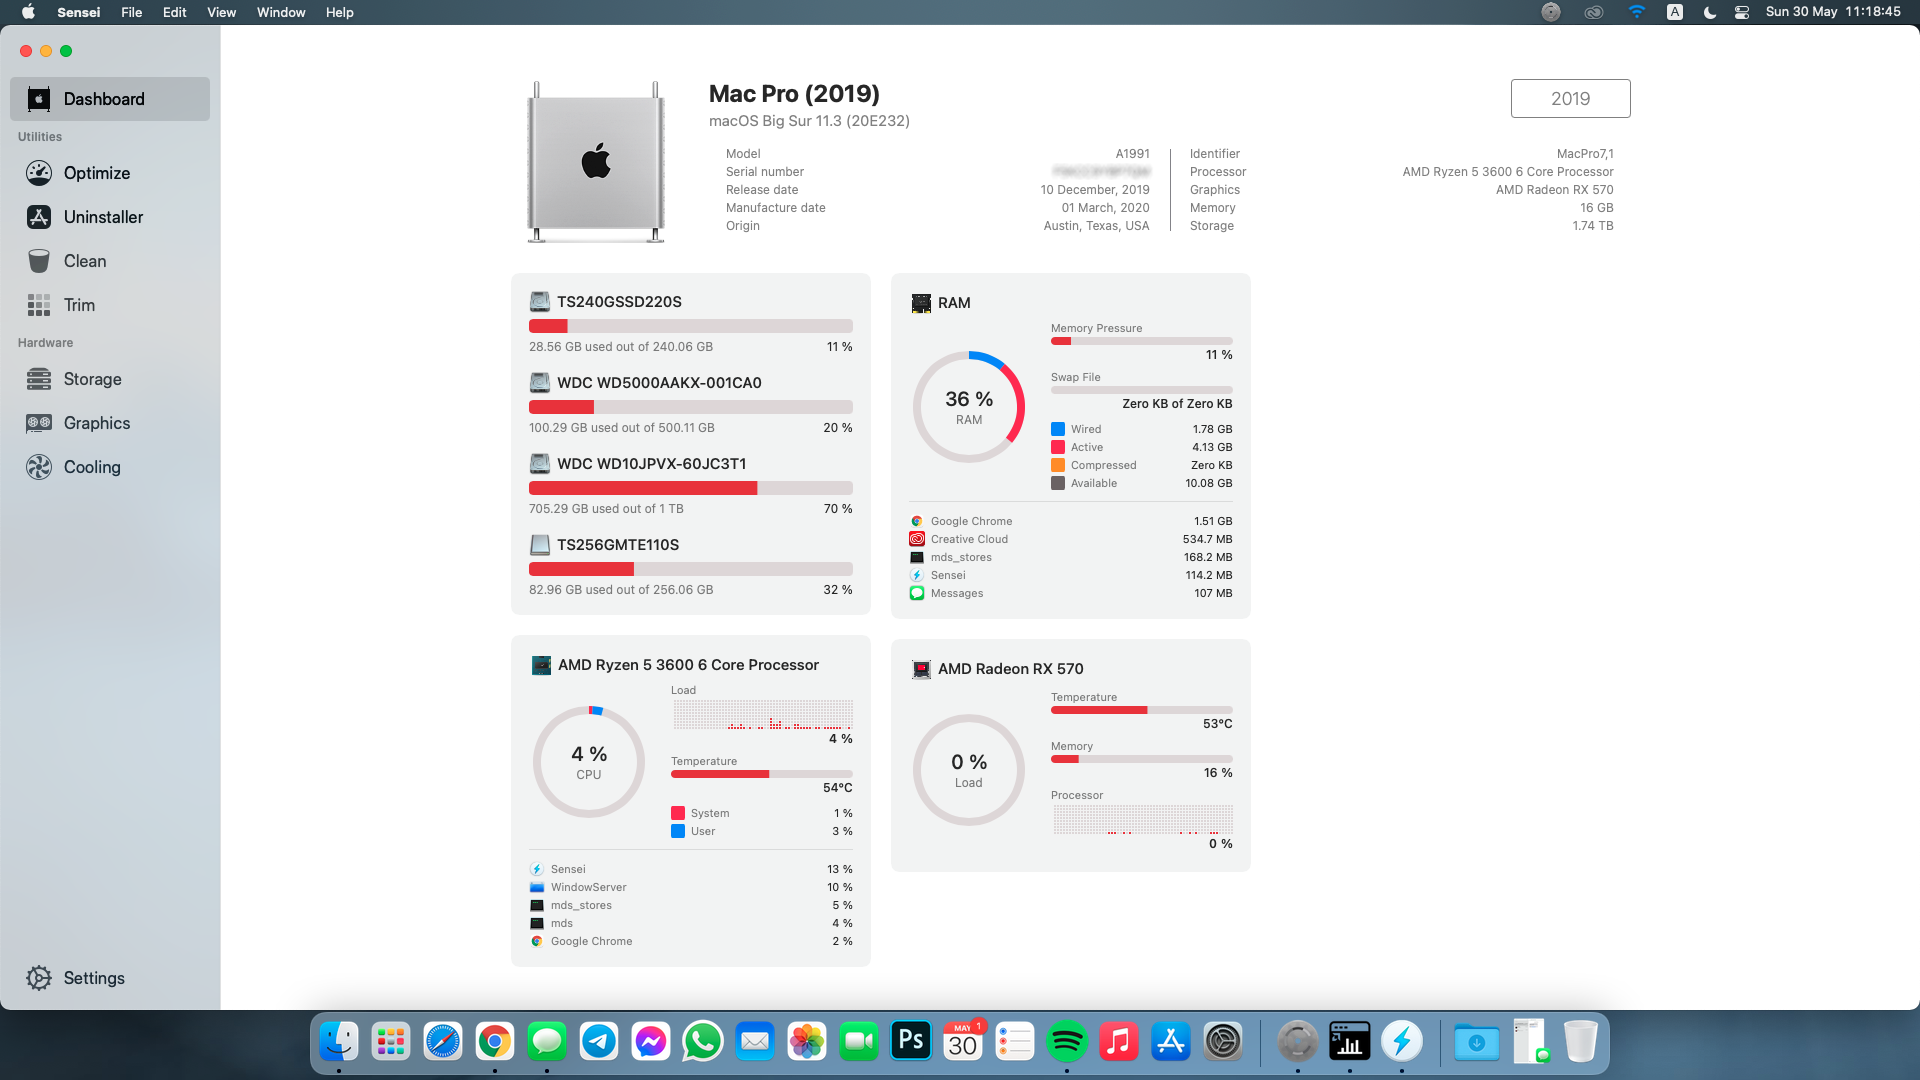1920x1080 pixels.
Task: Open Storage hardware section
Action: (x=92, y=379)
